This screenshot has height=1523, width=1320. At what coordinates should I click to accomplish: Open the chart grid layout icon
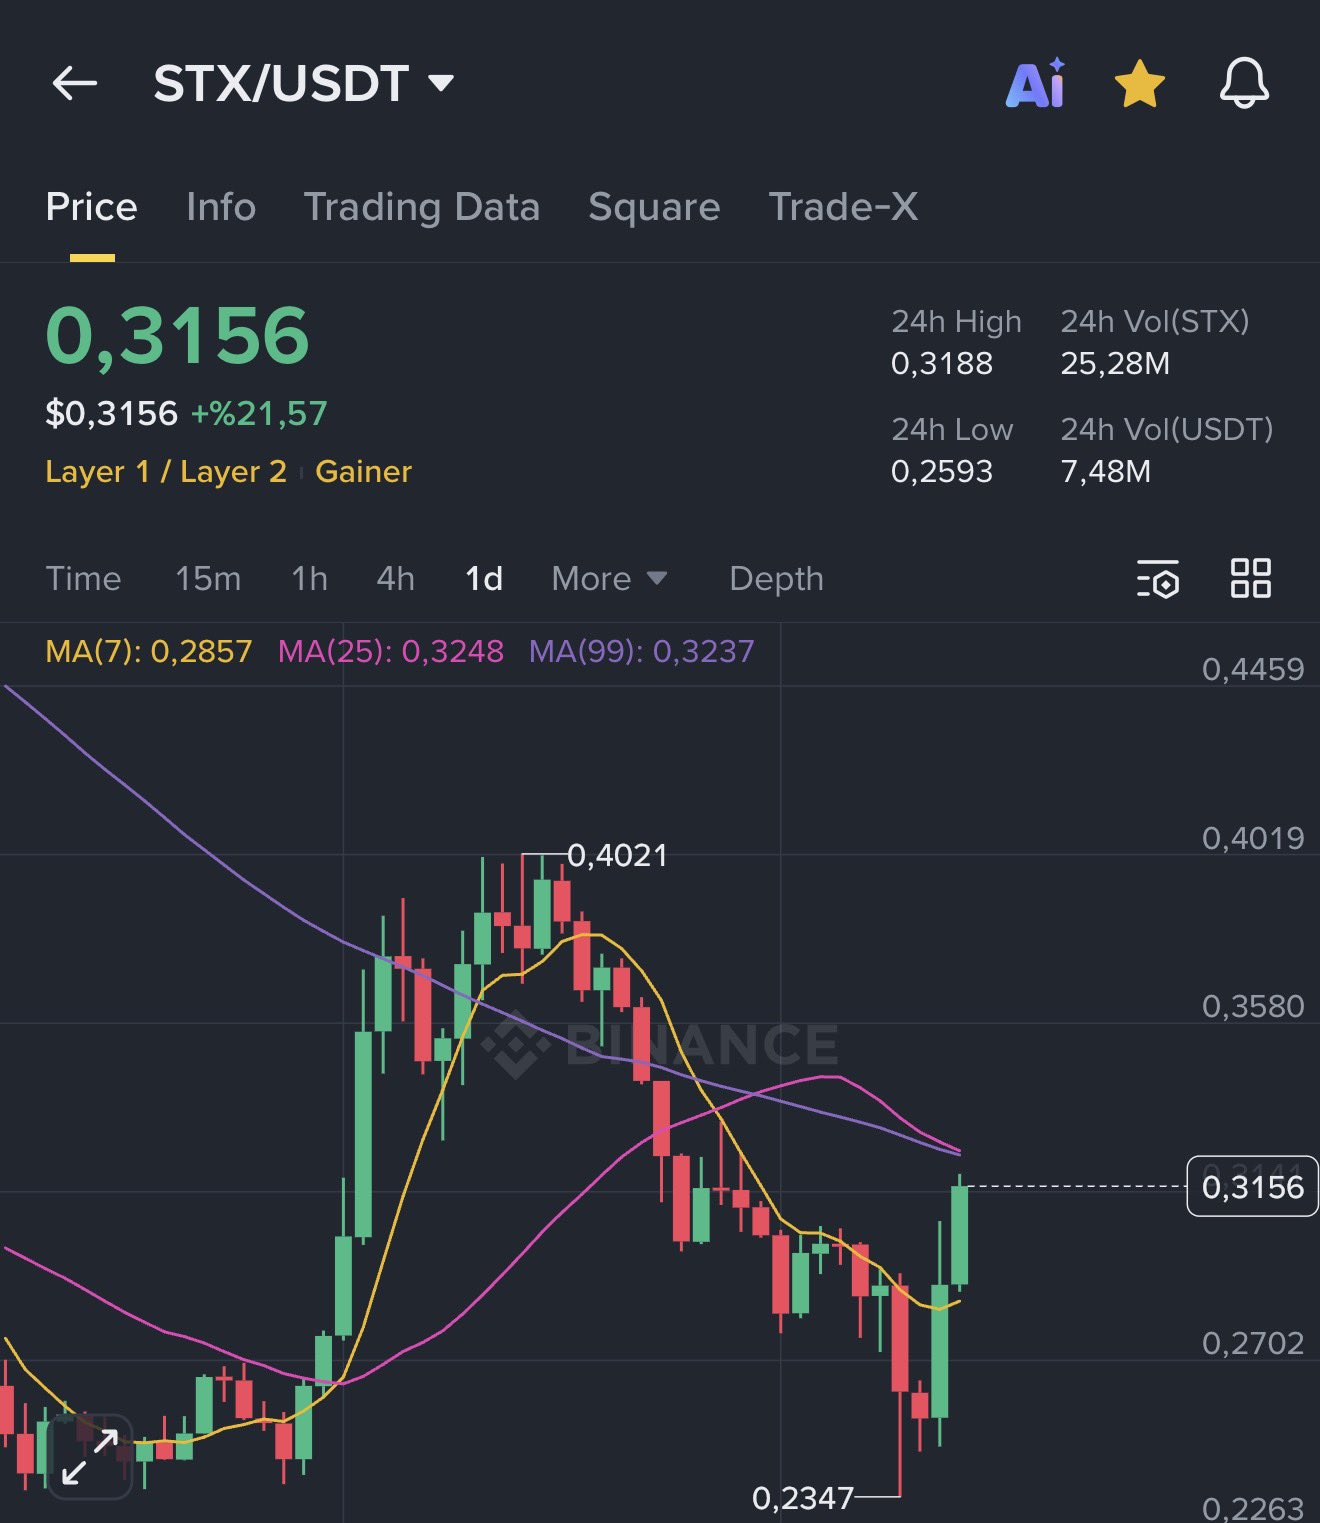click(1250, 578)
